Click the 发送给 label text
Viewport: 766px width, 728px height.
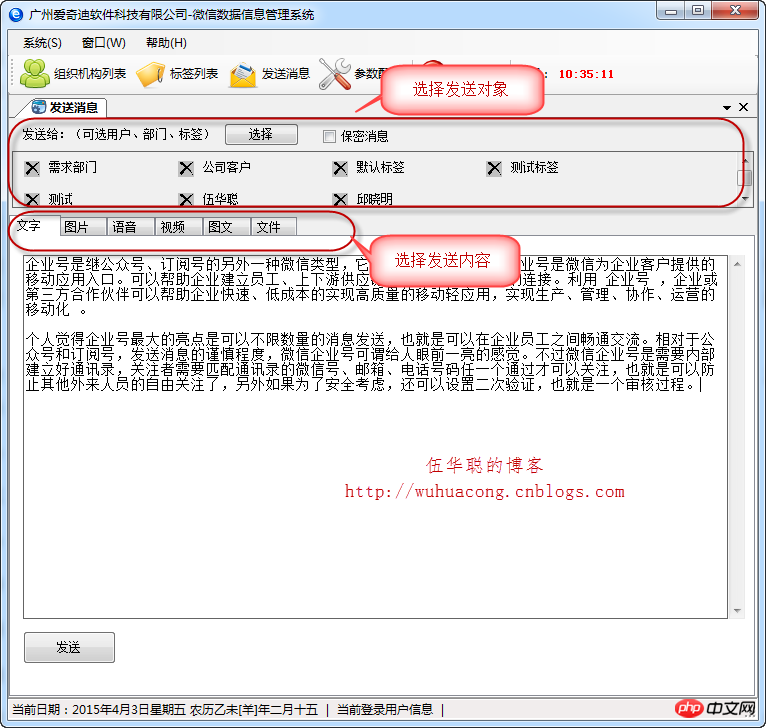pos(116,134)
